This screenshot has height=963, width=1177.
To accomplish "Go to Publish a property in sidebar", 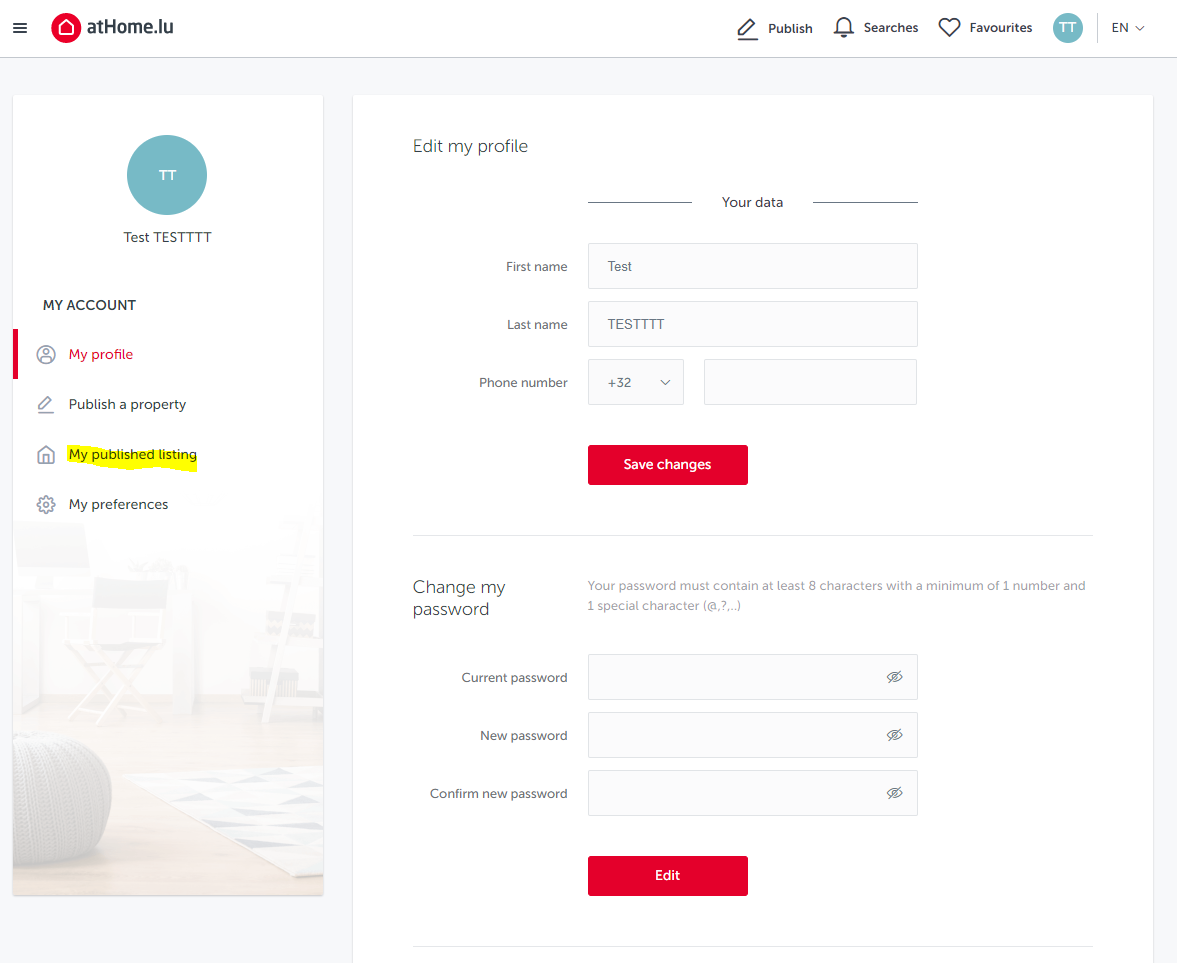I will 127,404.
